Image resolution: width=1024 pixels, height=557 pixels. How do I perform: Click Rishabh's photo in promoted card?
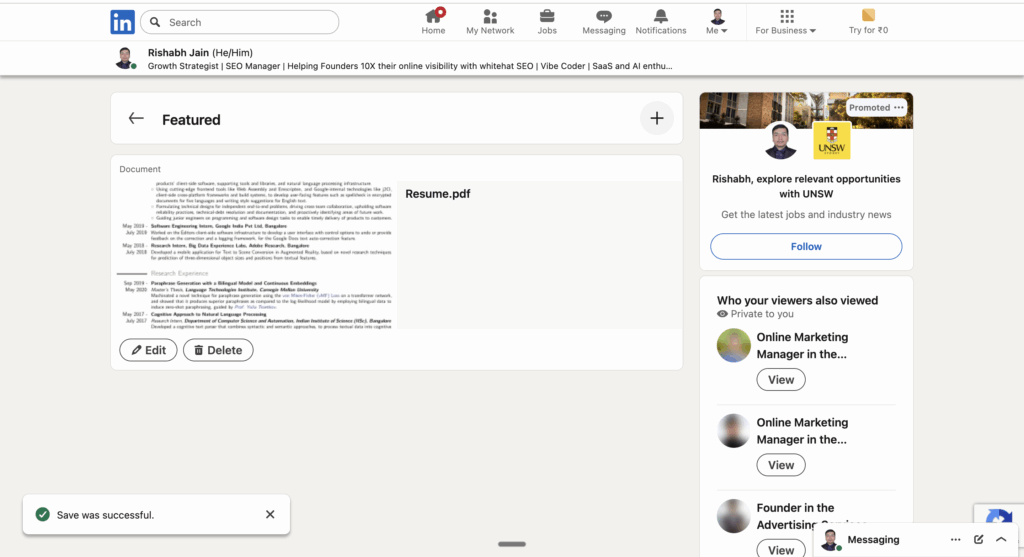(x=780, y=140)
